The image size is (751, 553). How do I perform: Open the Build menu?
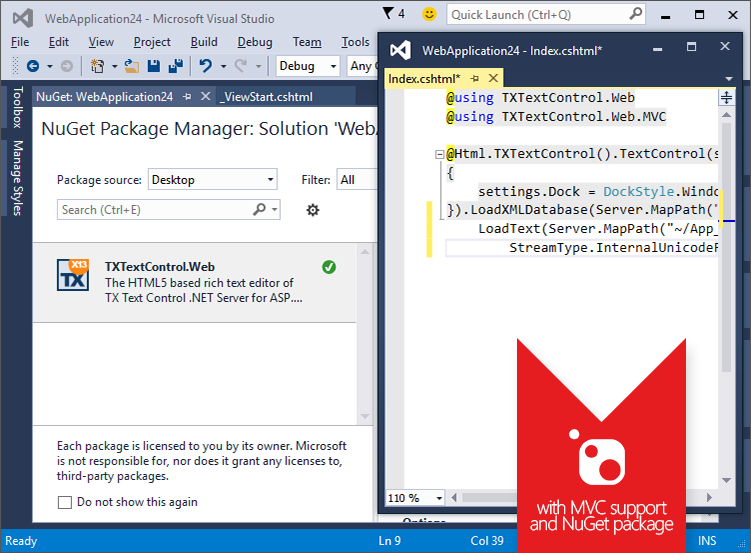204,42
